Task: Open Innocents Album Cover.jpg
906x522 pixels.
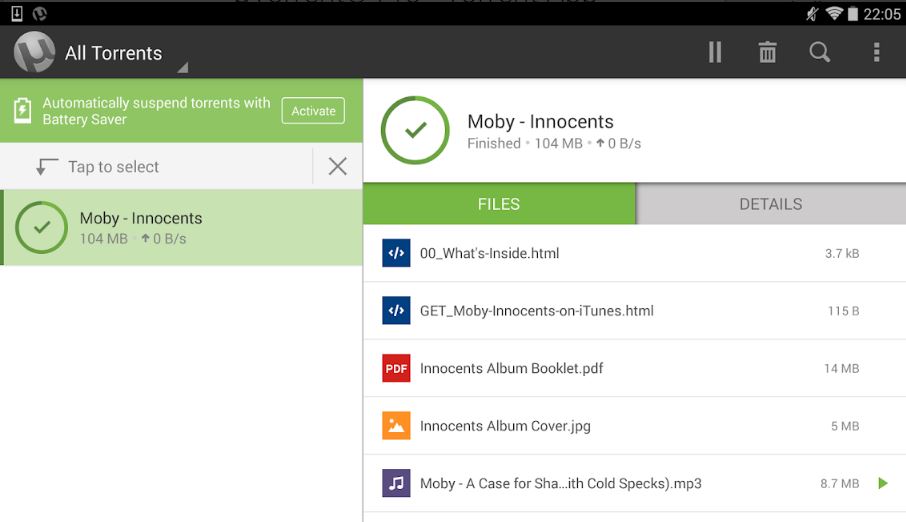Action: pos(634,425)
